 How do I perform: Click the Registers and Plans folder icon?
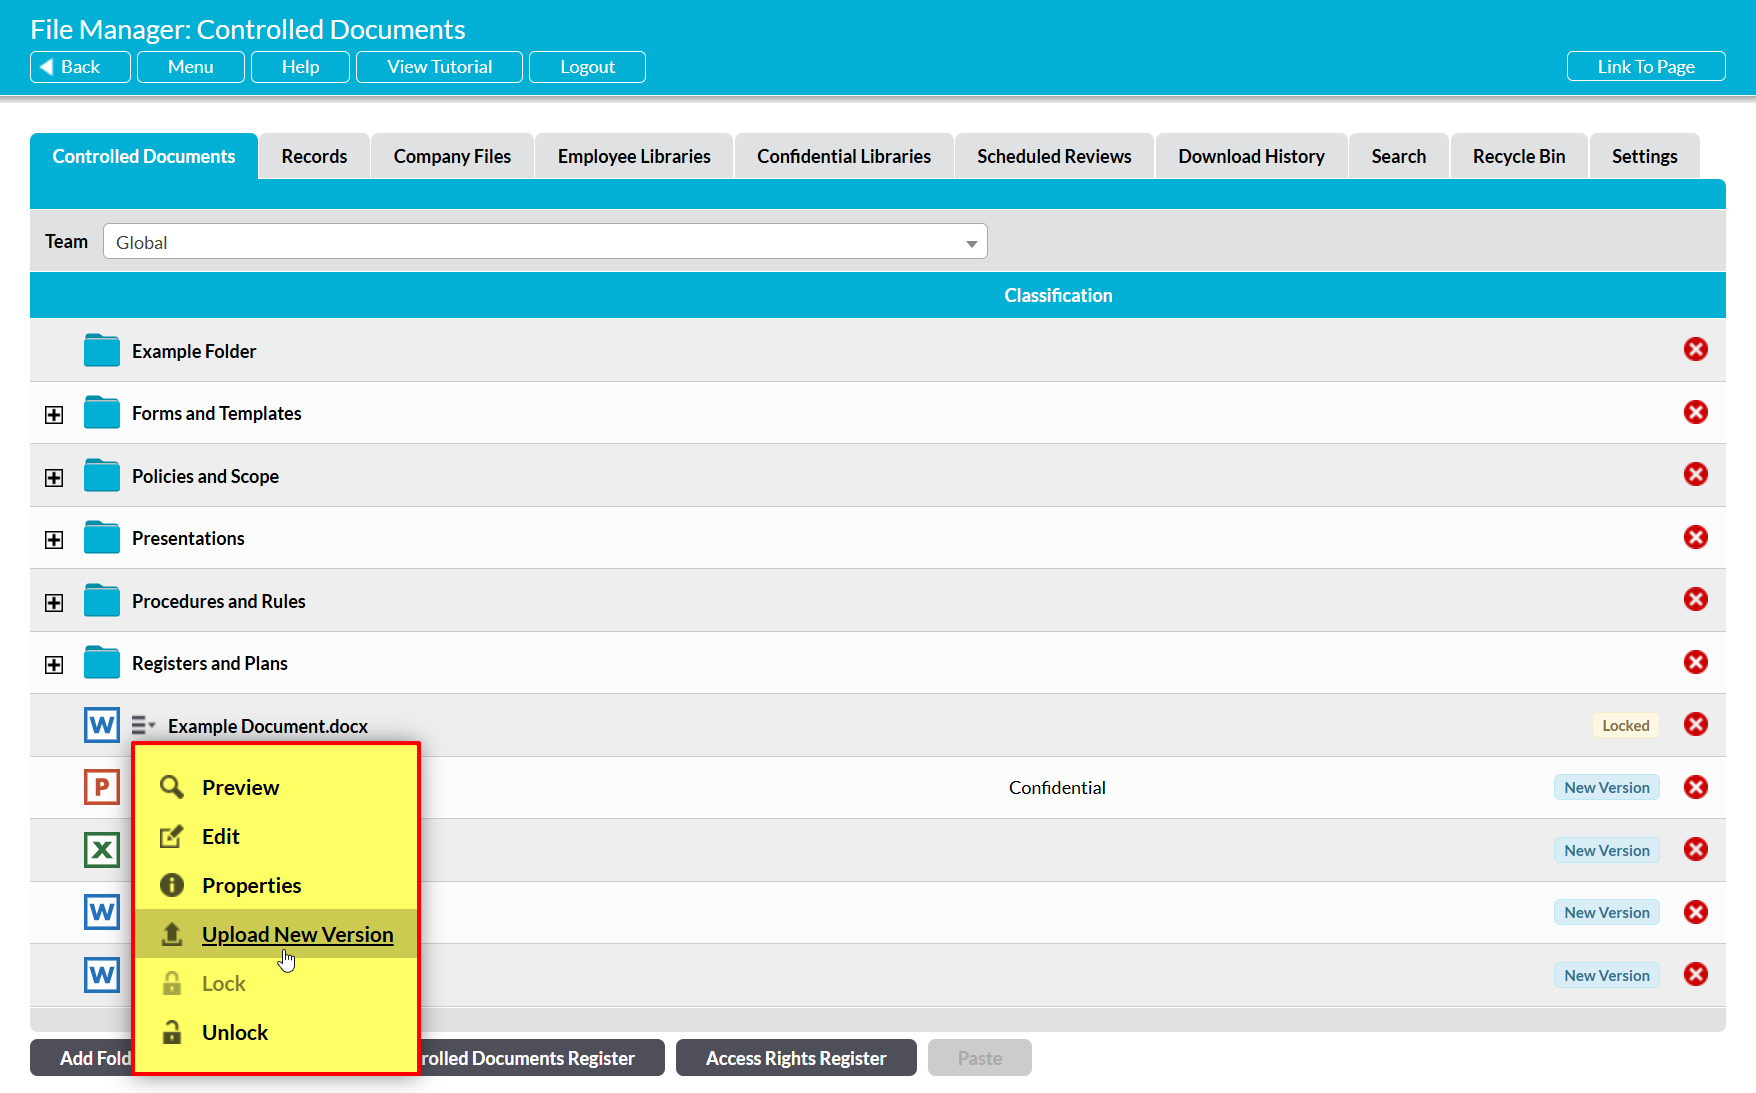101,663
